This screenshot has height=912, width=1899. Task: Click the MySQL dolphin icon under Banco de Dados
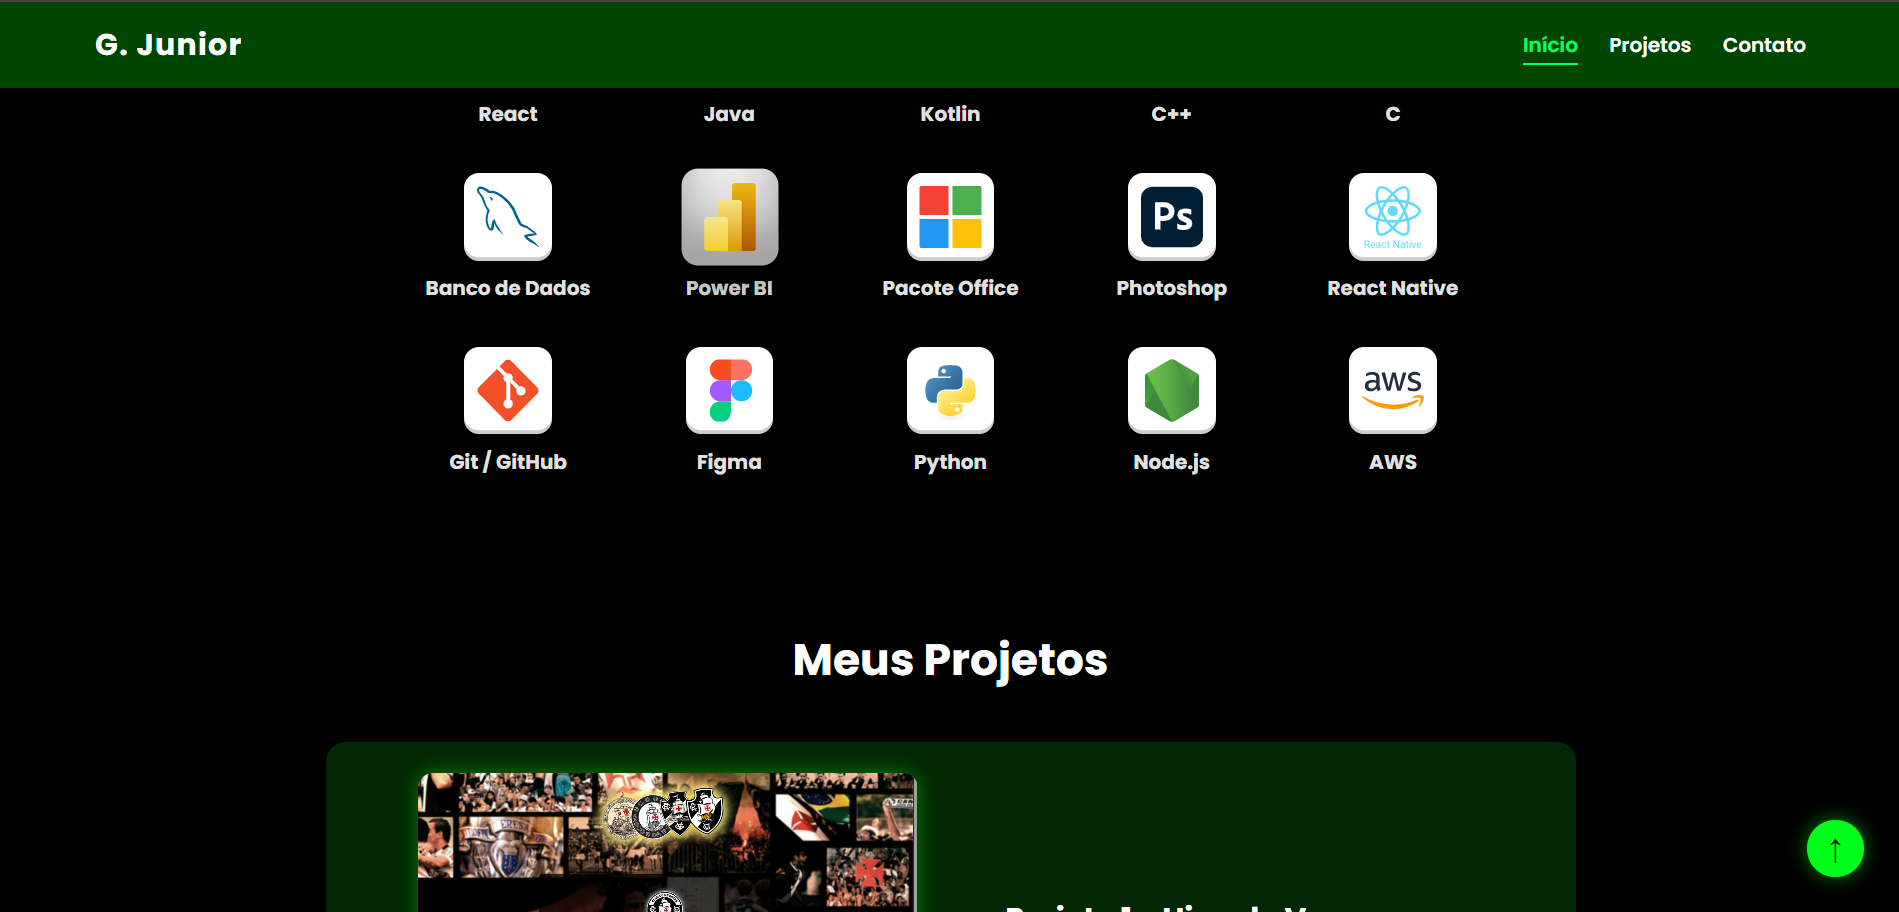(507, 216)
